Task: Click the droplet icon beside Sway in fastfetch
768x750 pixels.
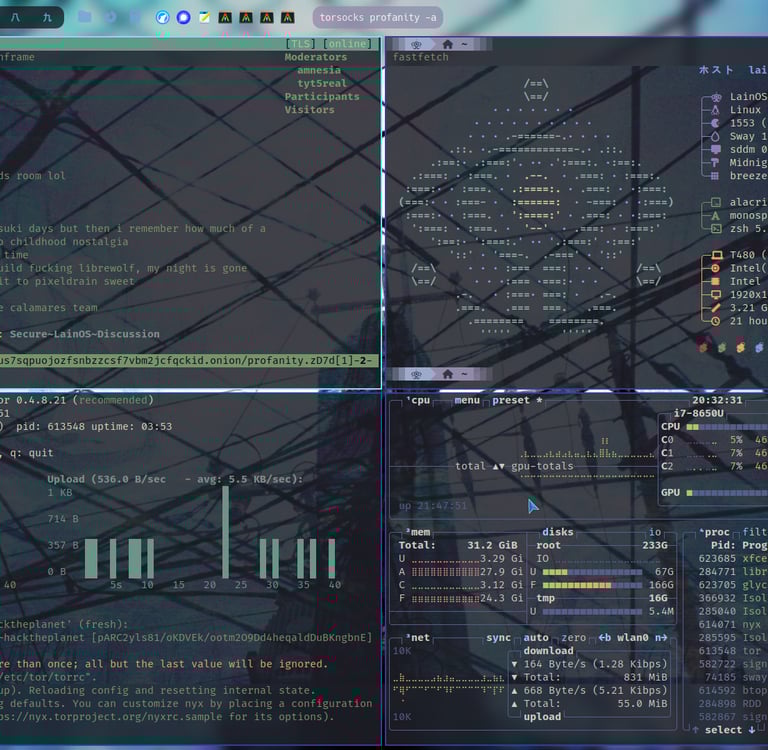Action: [716, 136]
